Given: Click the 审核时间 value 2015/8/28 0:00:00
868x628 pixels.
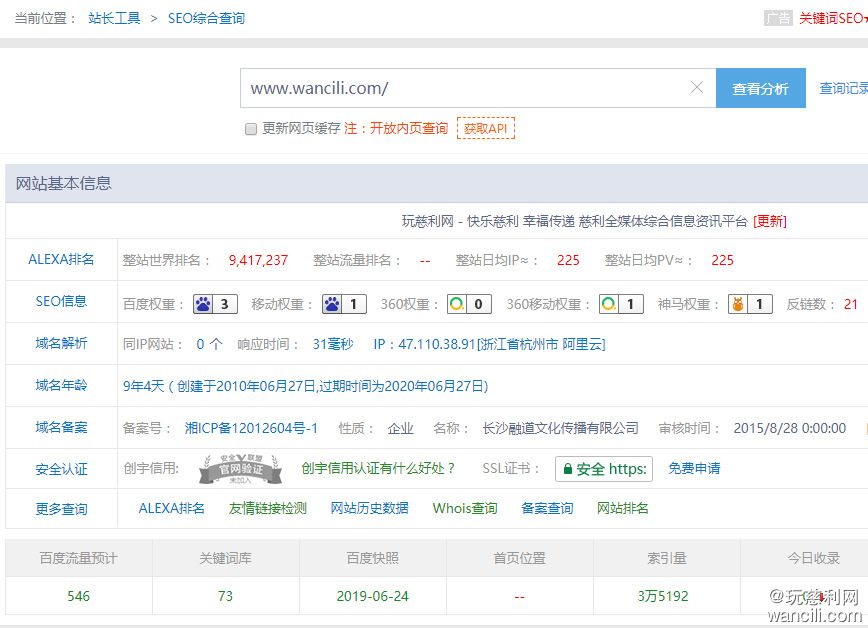Looking at the screenshot, I should 790,428.
